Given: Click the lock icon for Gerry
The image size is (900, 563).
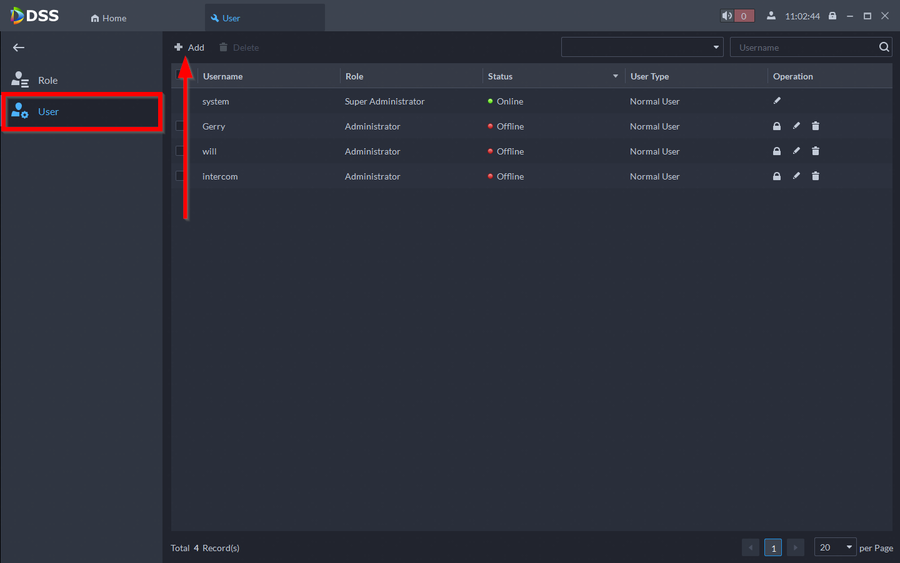Looking at the screenshot, I should click(x=777, y=126).
